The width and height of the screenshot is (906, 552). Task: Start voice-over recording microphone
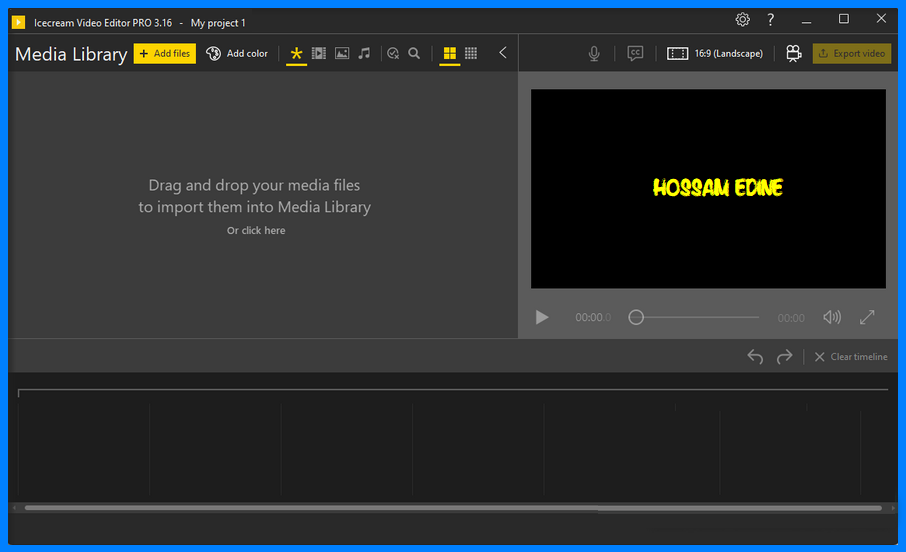[594, 54]
